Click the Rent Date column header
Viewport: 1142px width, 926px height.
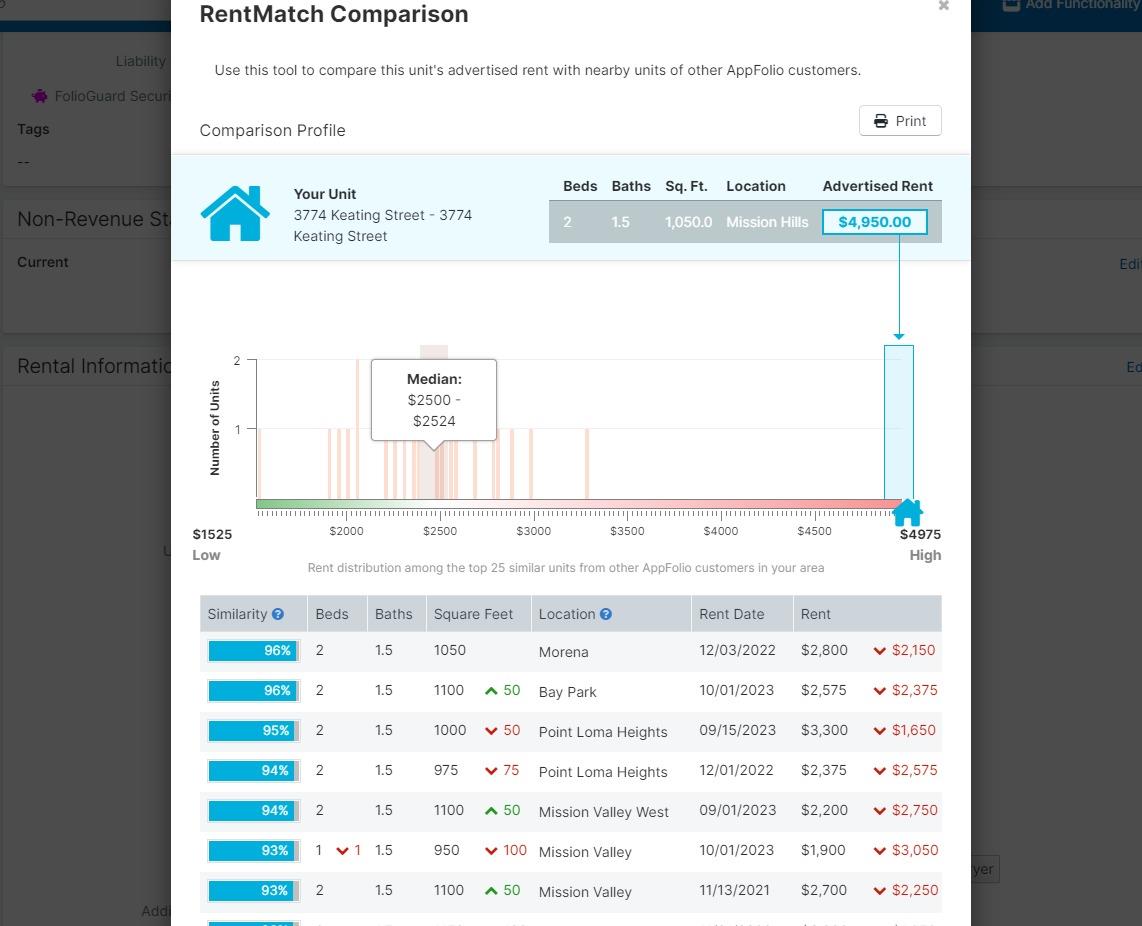tap(742, 614)
